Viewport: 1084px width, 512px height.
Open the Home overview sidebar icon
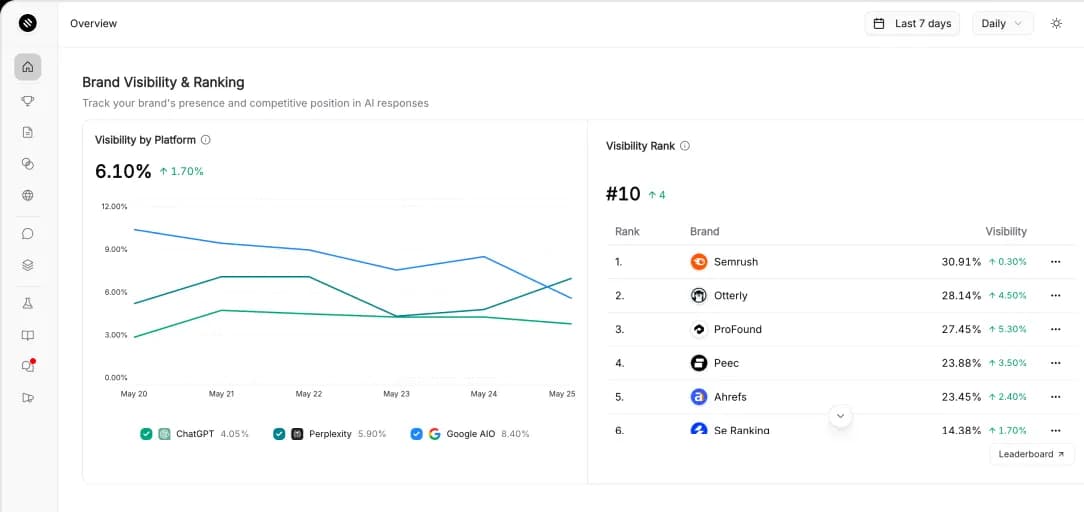(x=28, y=67)
